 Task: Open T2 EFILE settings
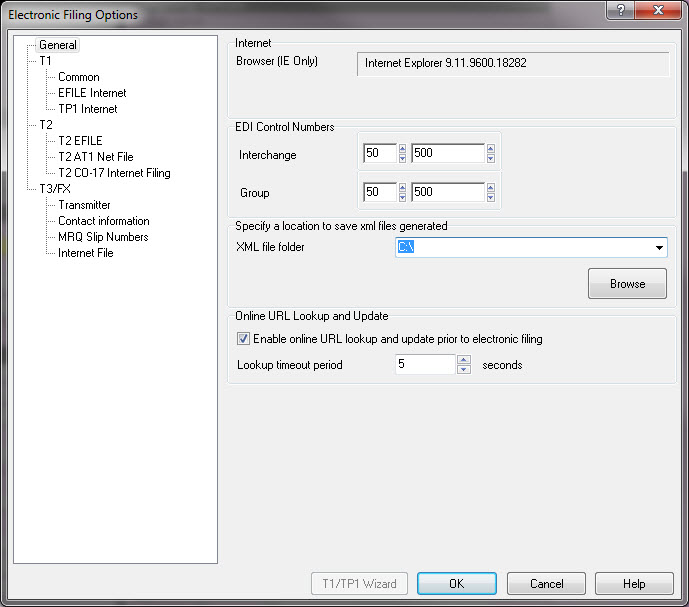(80, 141)
